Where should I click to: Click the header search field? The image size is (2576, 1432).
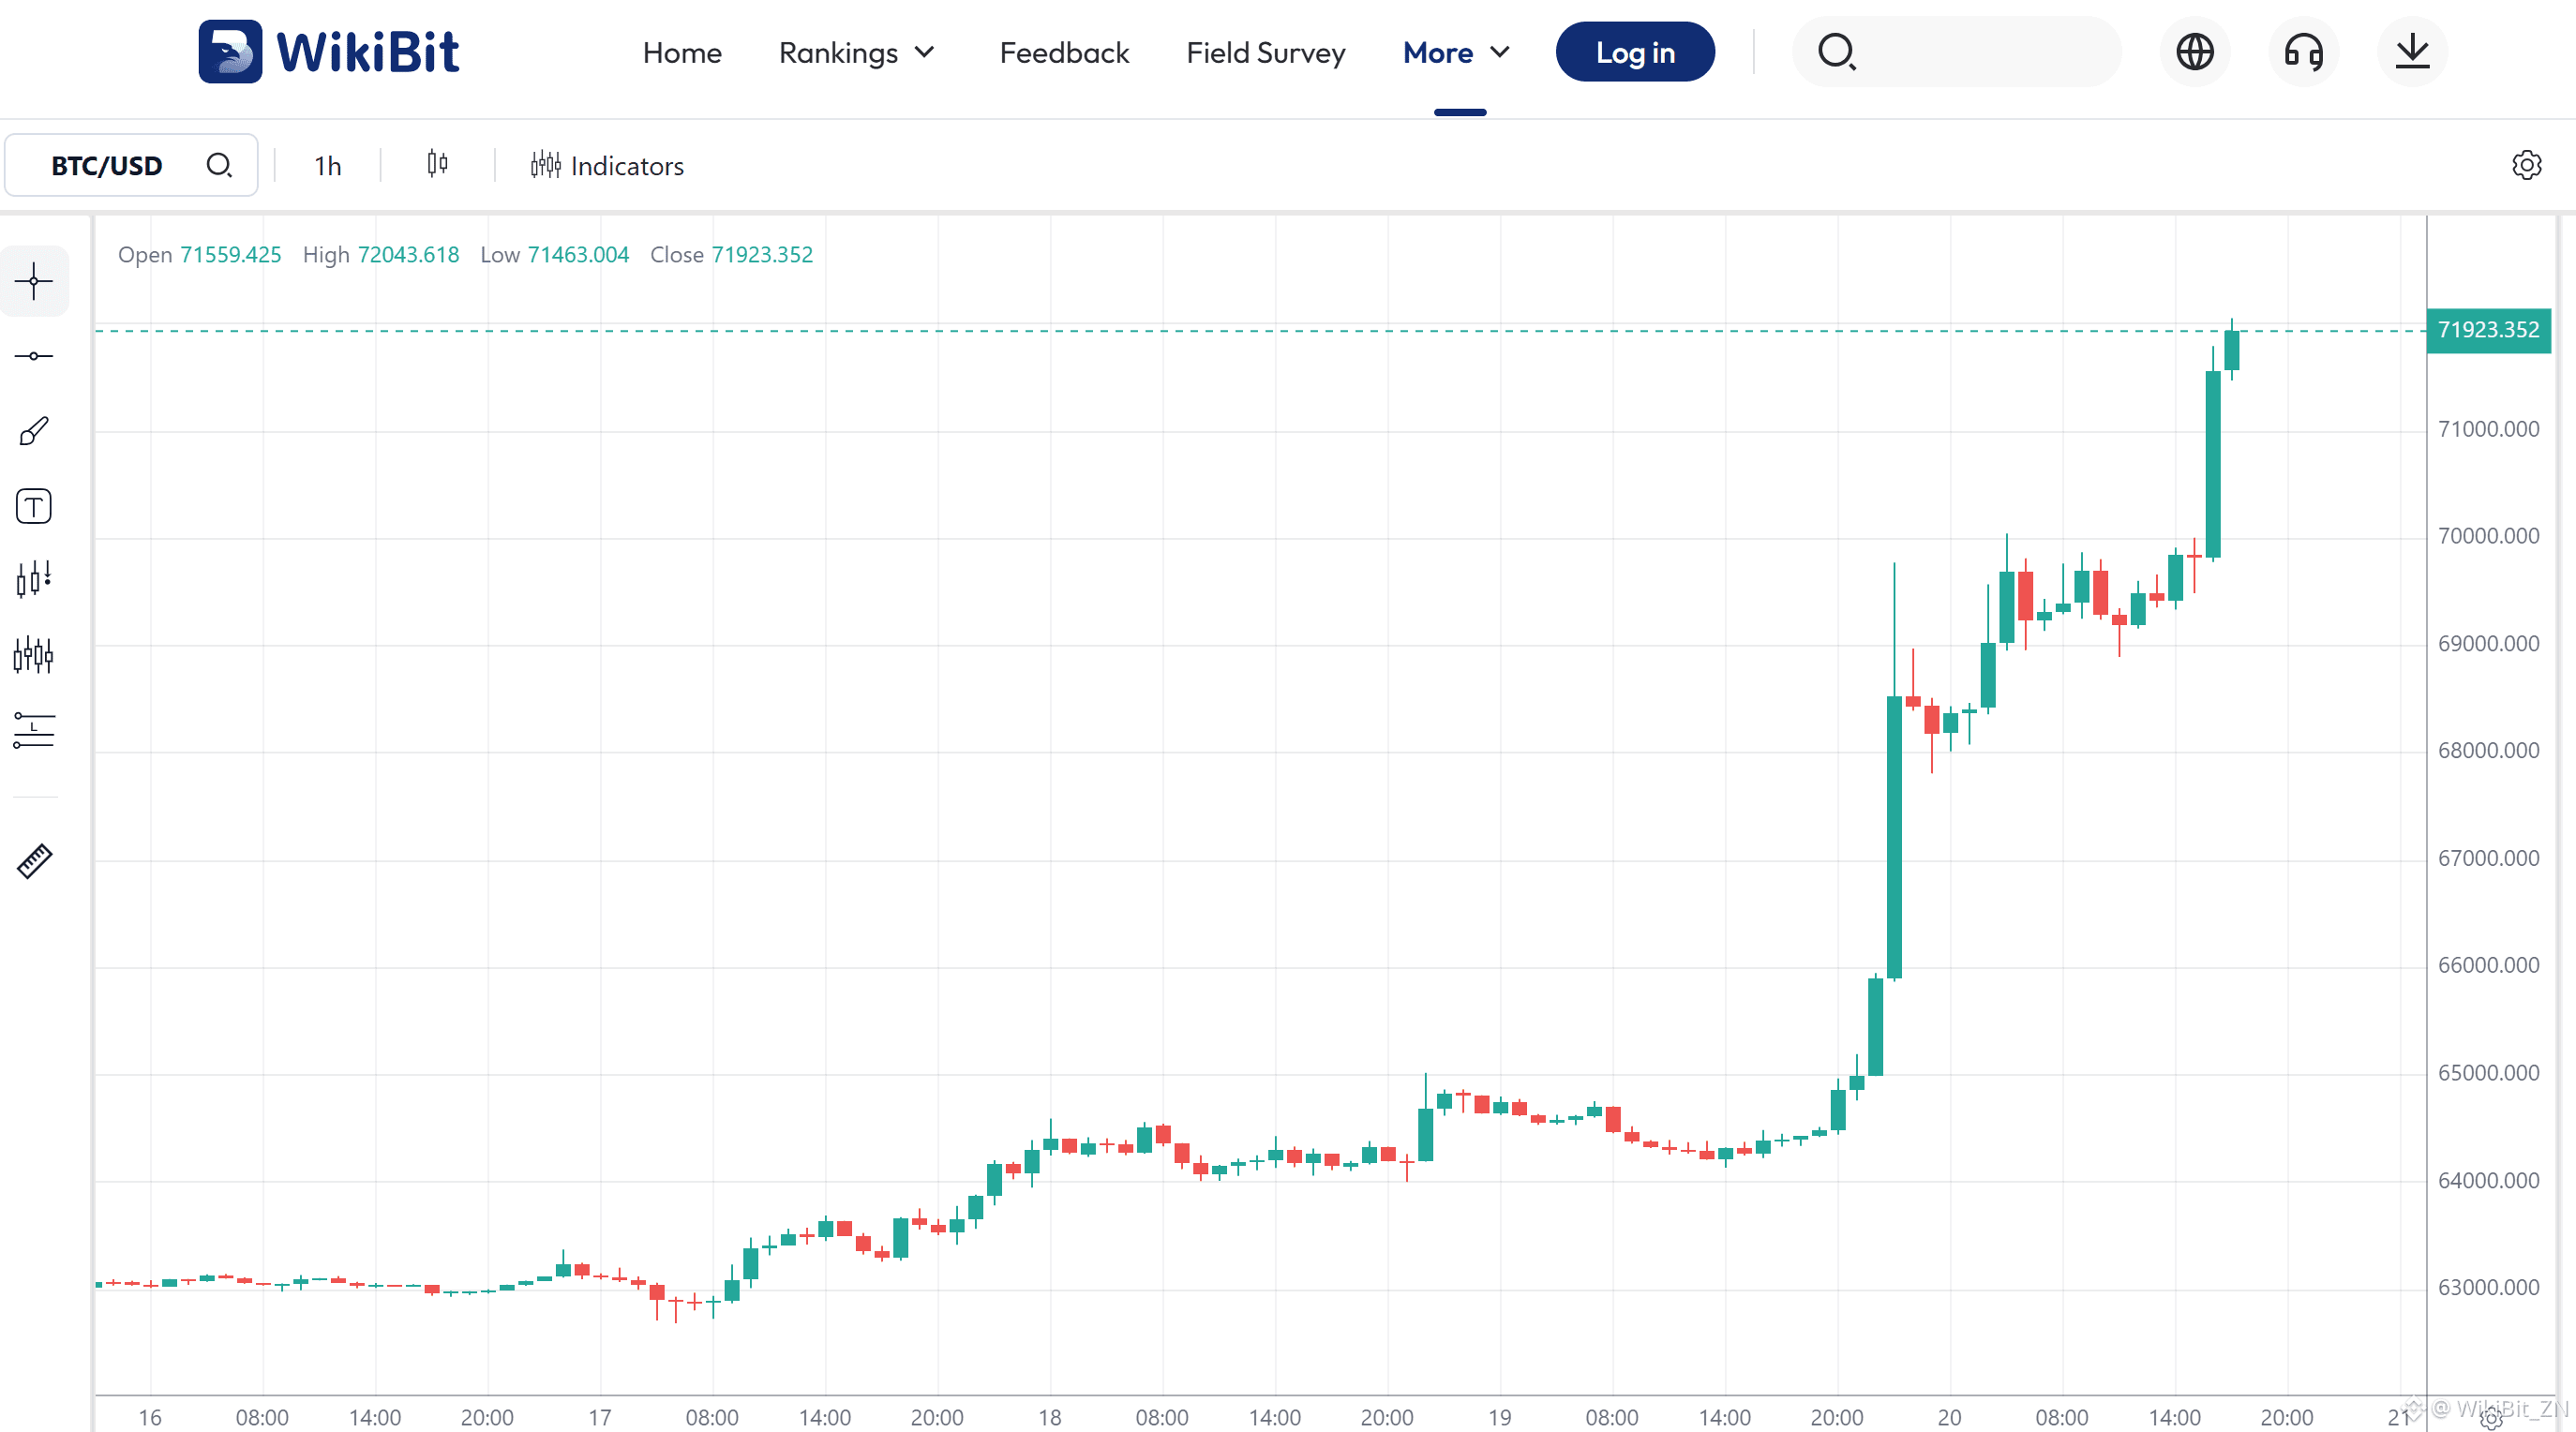tap(1956, 52)
